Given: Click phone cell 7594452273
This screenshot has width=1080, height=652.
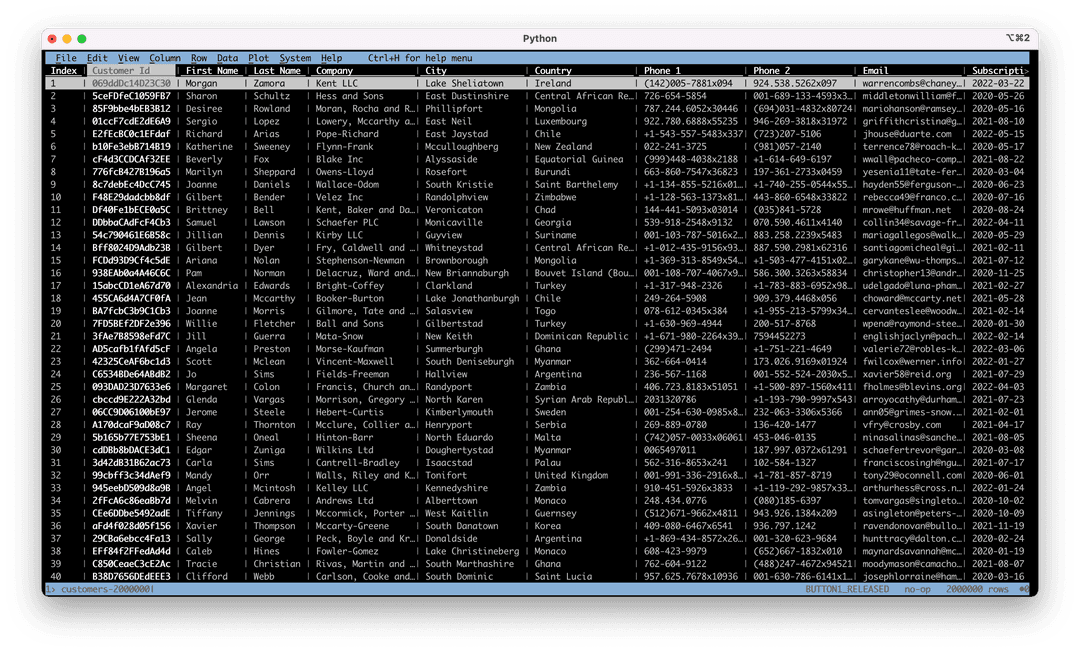Looking at the screenshot, I should (778, 336).
